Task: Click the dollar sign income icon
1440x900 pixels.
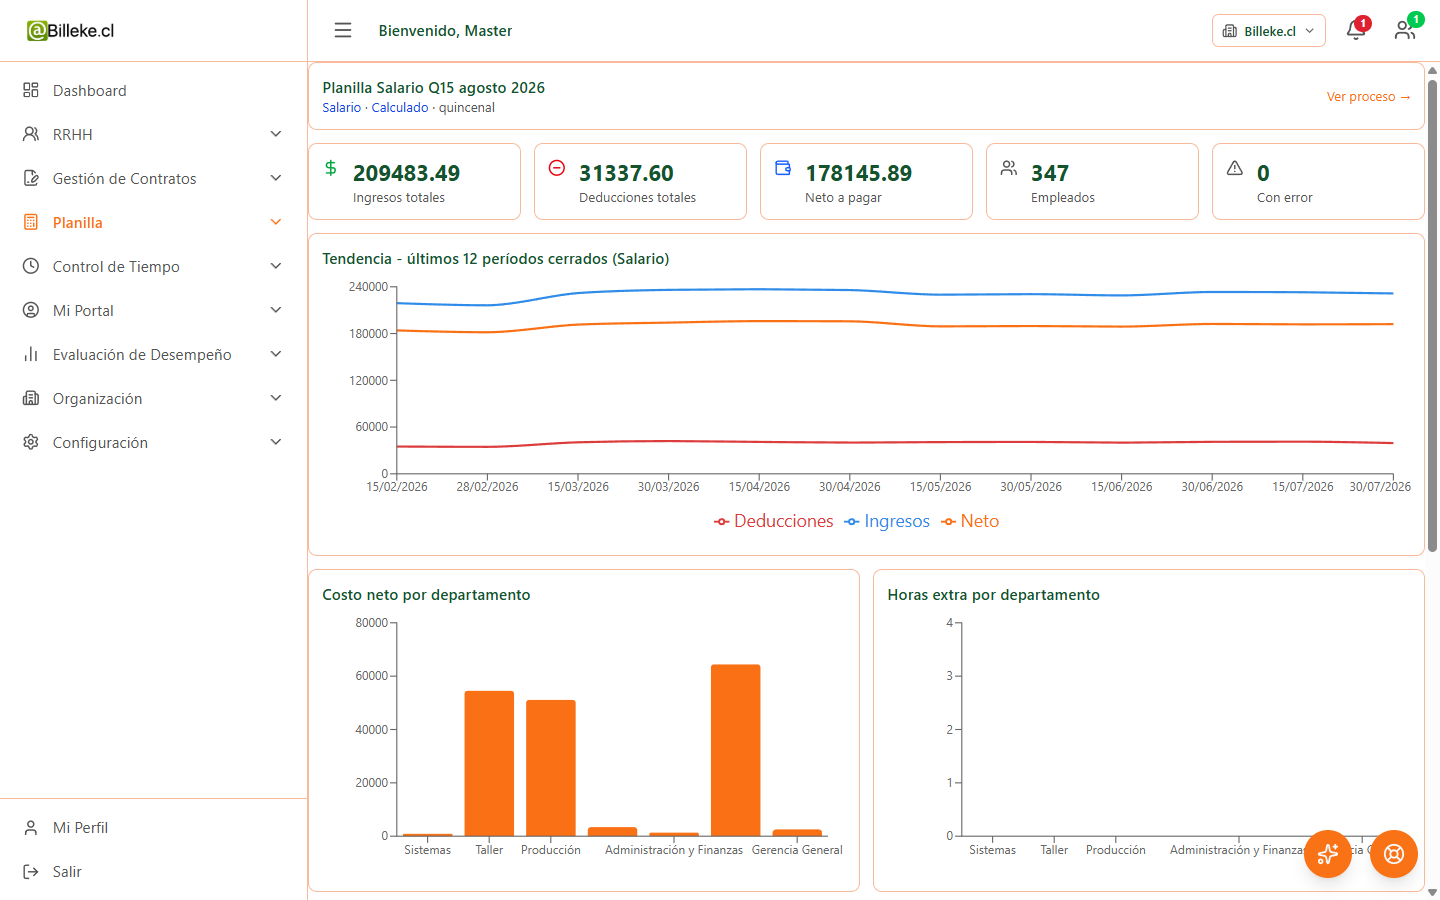Action: 331,168
